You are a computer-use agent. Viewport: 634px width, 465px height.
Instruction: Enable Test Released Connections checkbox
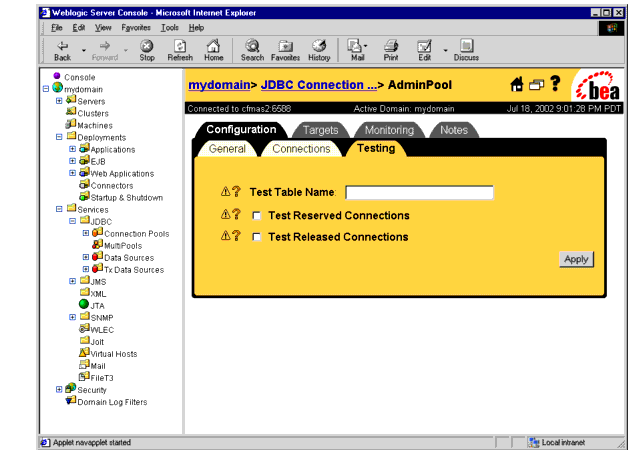[x=257, y=237]
